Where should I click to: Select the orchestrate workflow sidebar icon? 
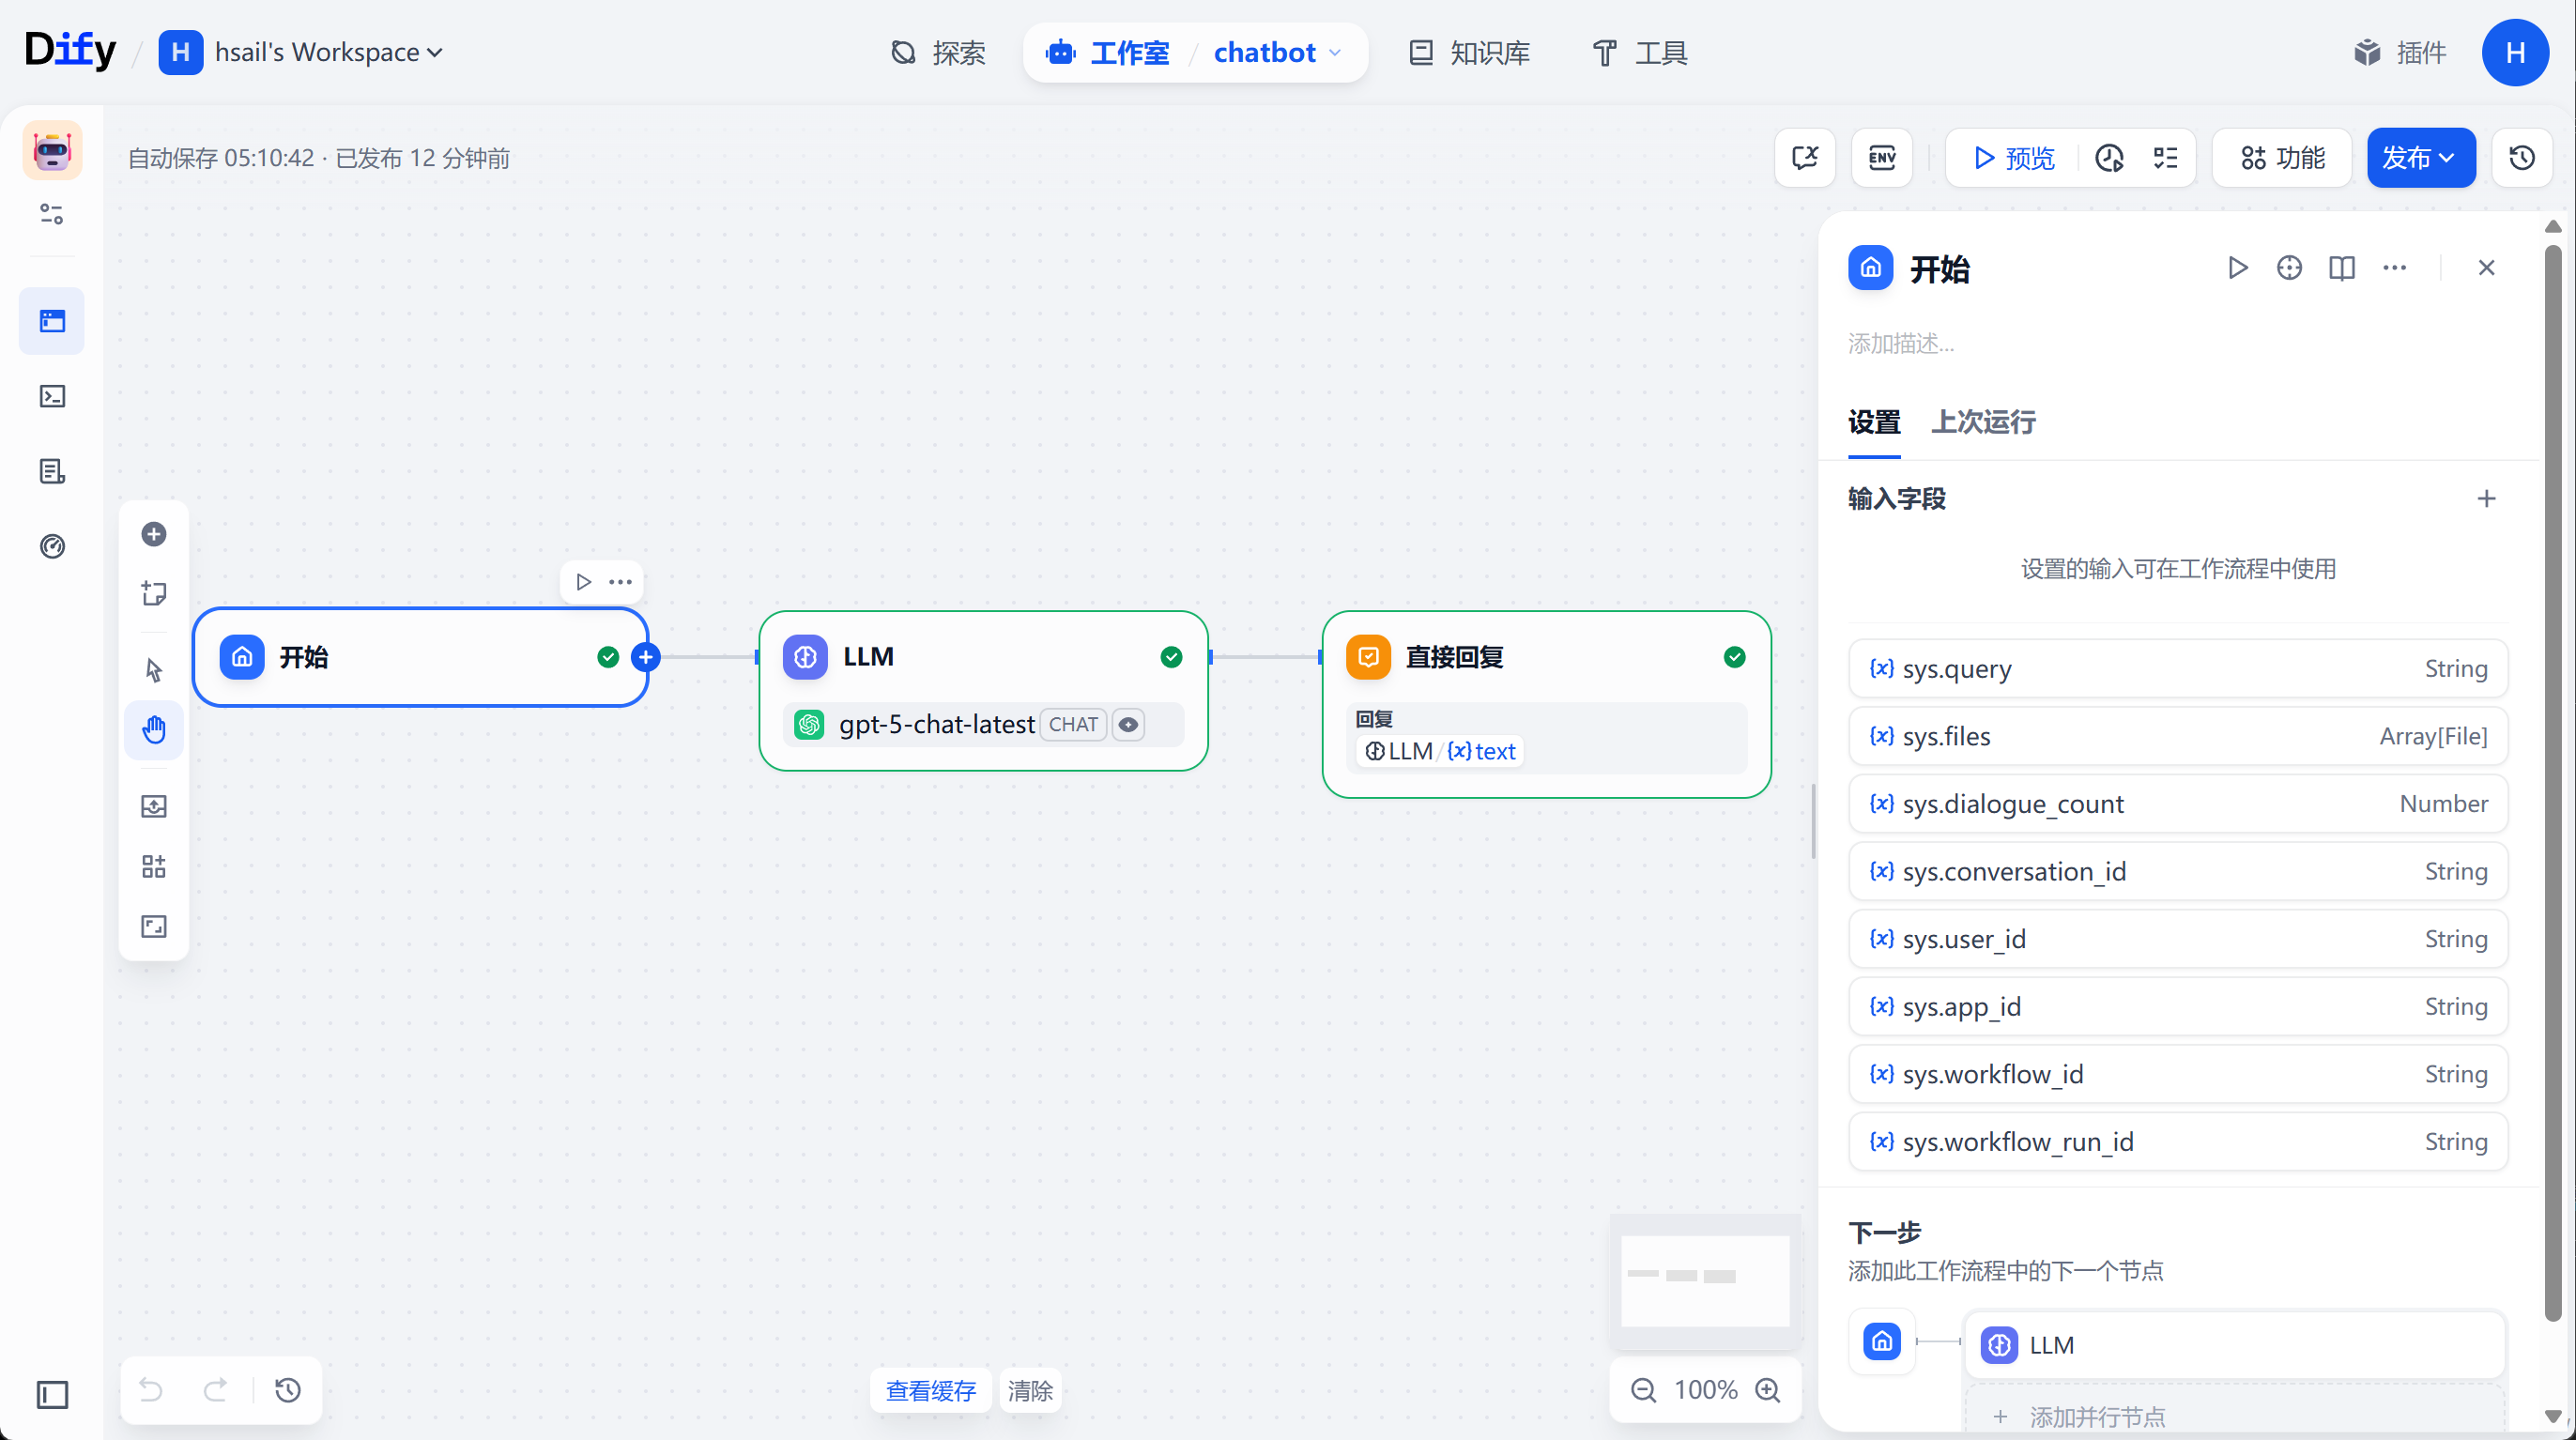(52, 321)
